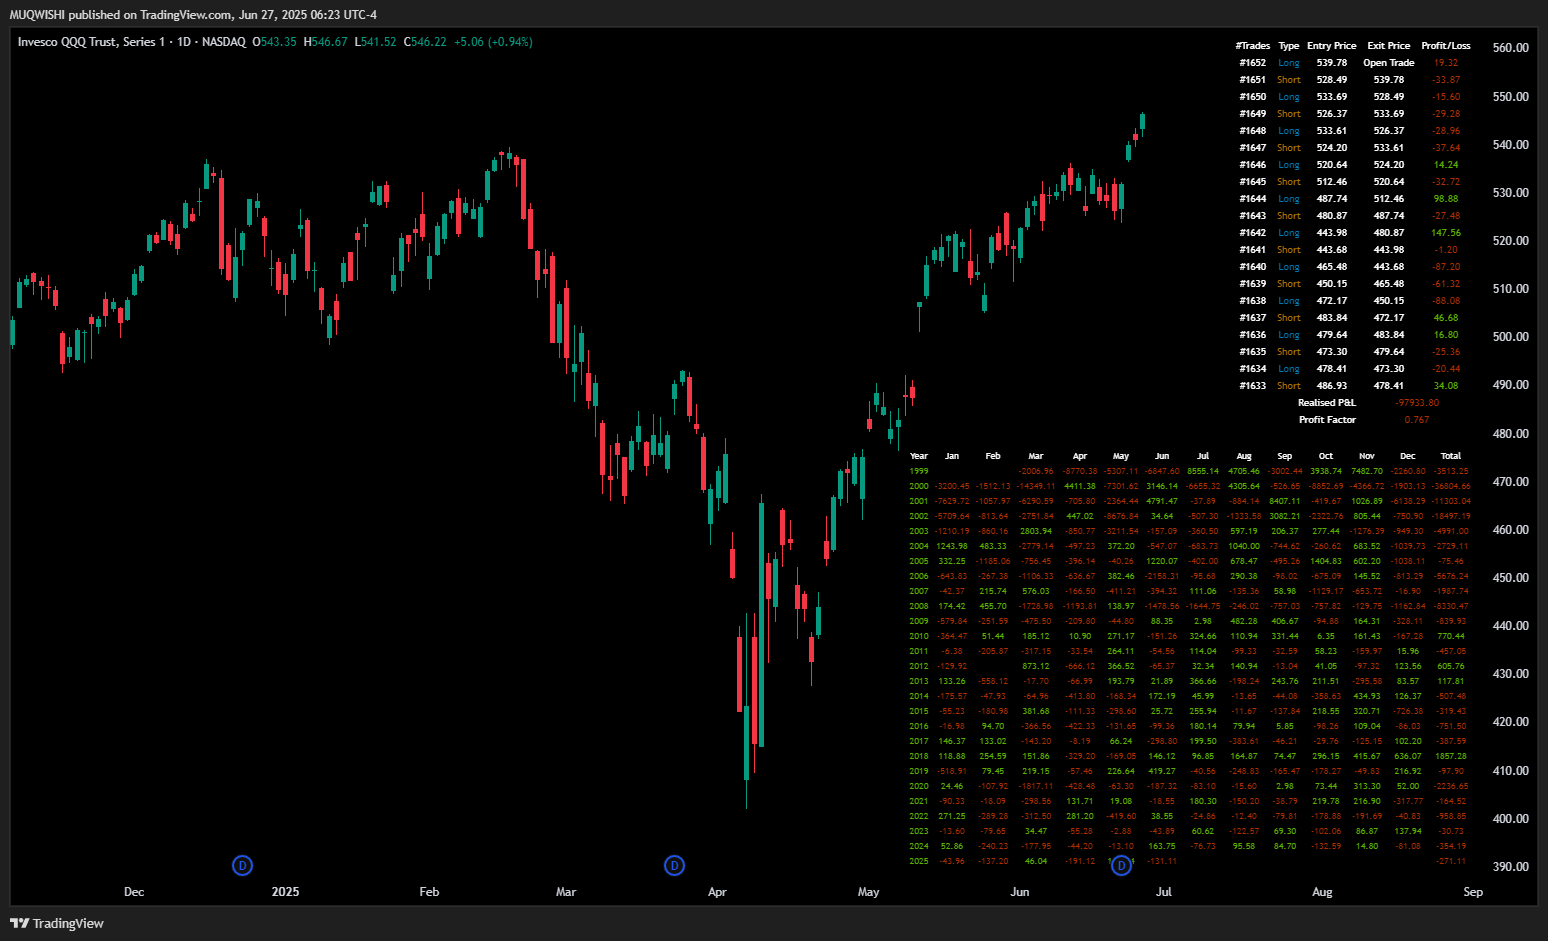Click the Realised P&L label
This screenshot has height=941, width=1548.
pyautogui.click(x=1327, y=403)
